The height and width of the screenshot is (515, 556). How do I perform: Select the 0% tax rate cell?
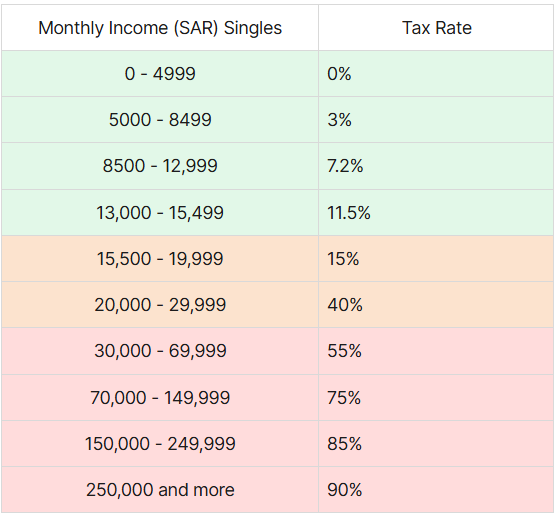(x=436, y=74)
